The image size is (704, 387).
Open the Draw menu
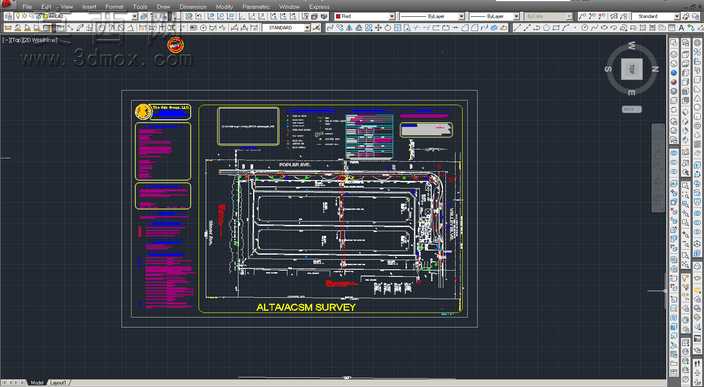(x=163, y=7)
